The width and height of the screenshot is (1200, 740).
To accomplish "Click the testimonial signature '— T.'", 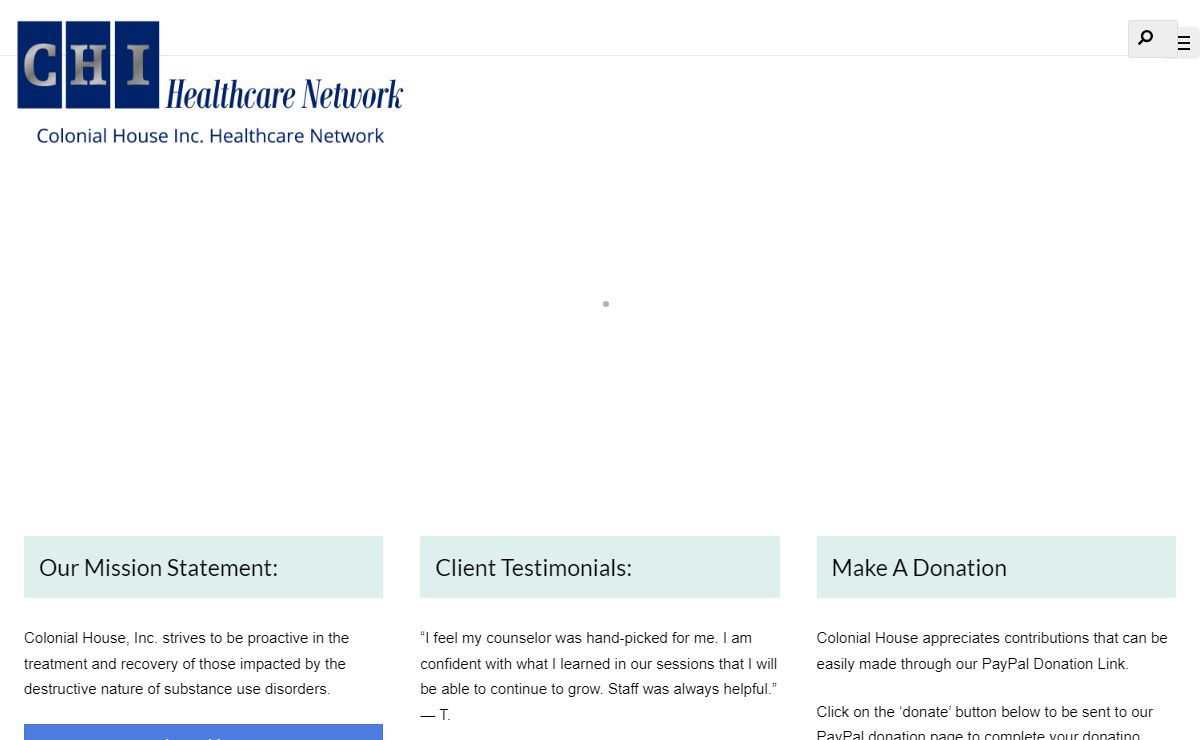I will tap(435, 716).
